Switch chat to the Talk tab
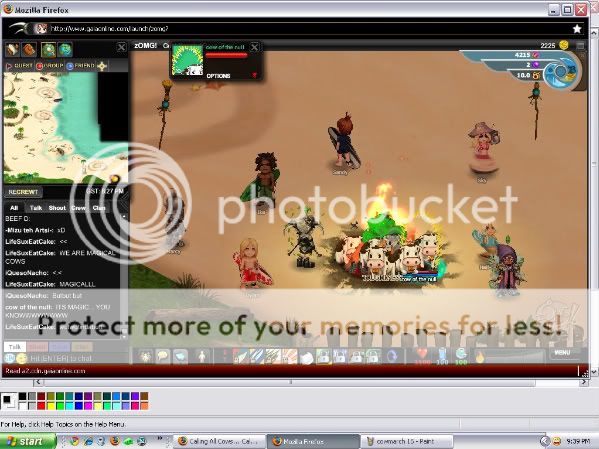Image resolution: width=599 pixels, height=449 pixels. point(36,208)
